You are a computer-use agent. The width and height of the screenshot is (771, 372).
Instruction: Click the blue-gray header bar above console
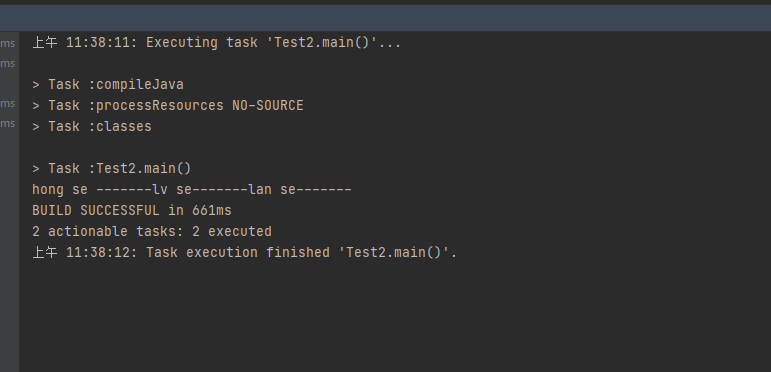(386, 18)
